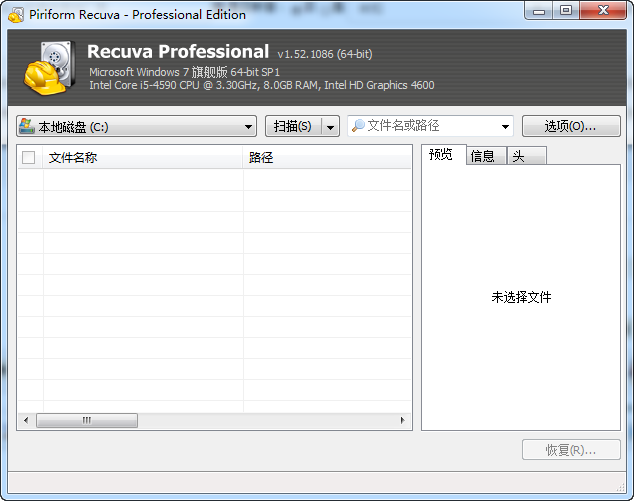Click the Intel Core i5-4590 hardware line
634x501 pixels.
point(262,85)
